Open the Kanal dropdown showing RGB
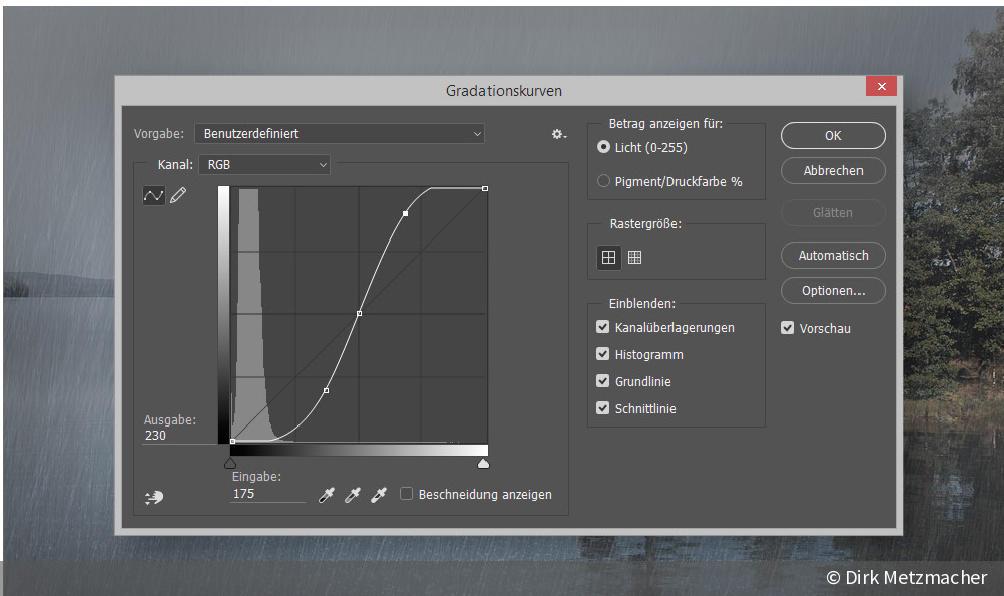 point(264,164)
